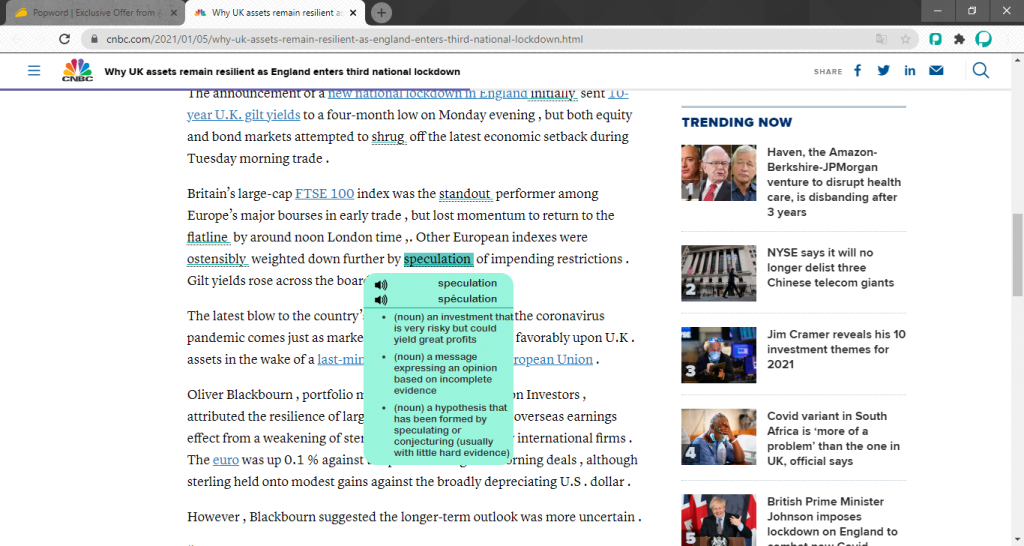Share article on Twitter
Viewport: 1024px width, 546px height.
click(884, 71)
